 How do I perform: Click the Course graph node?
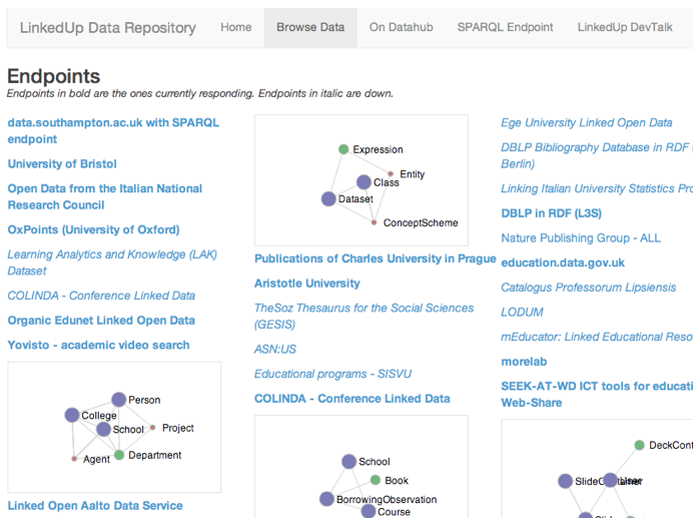click(368, 511)
